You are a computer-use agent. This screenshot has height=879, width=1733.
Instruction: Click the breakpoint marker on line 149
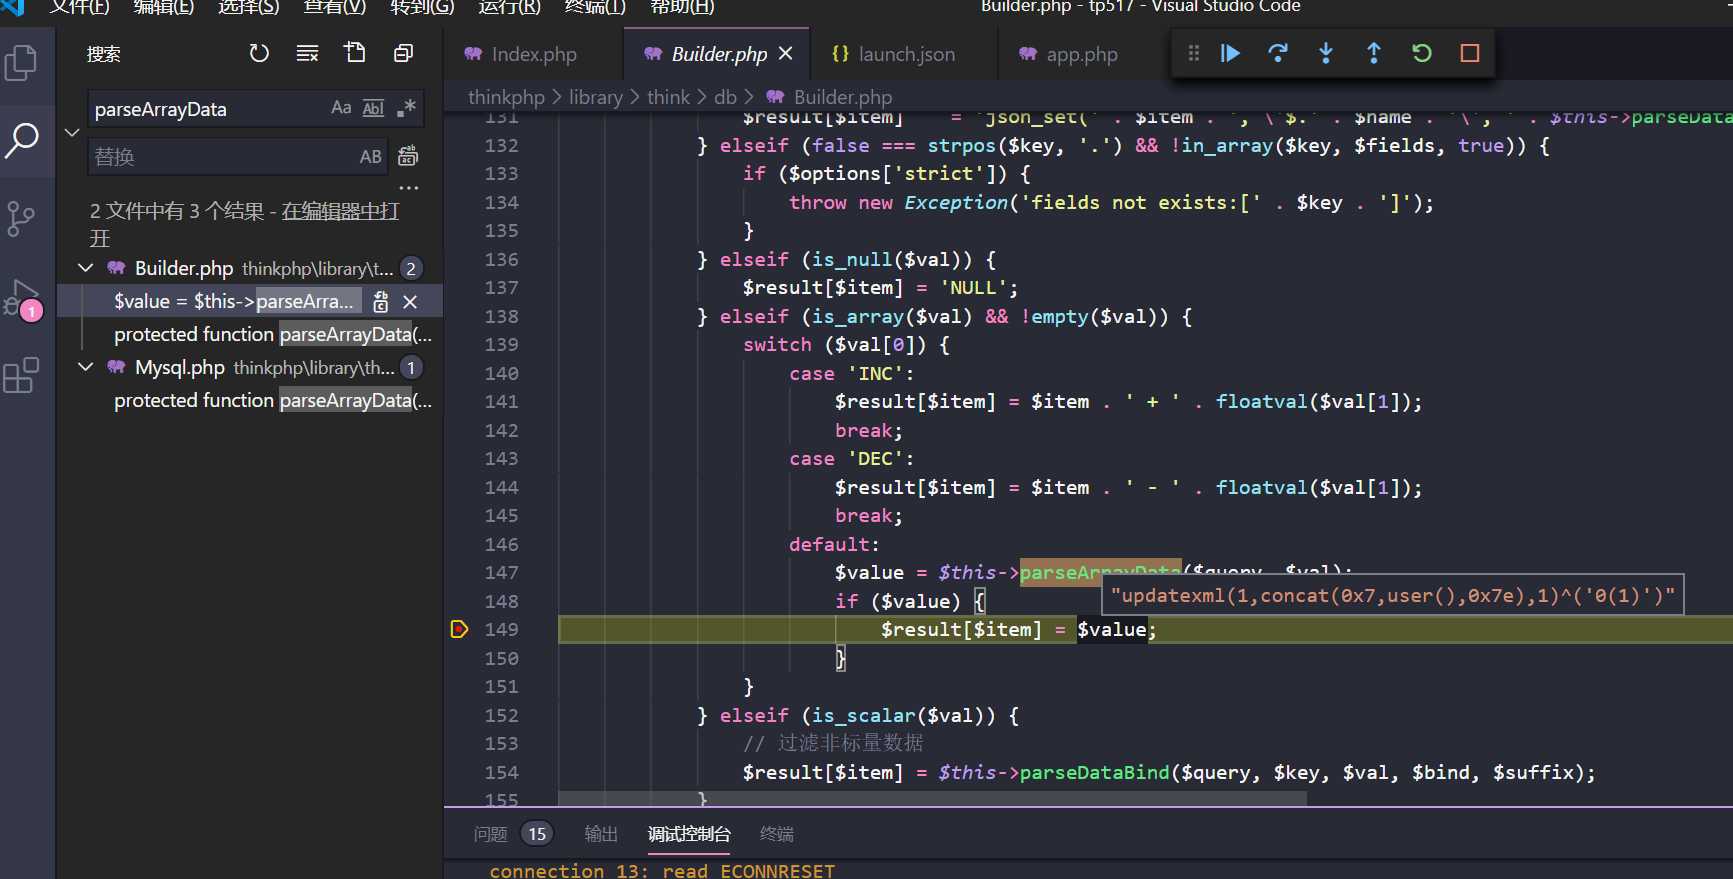(x=460, y=629)
